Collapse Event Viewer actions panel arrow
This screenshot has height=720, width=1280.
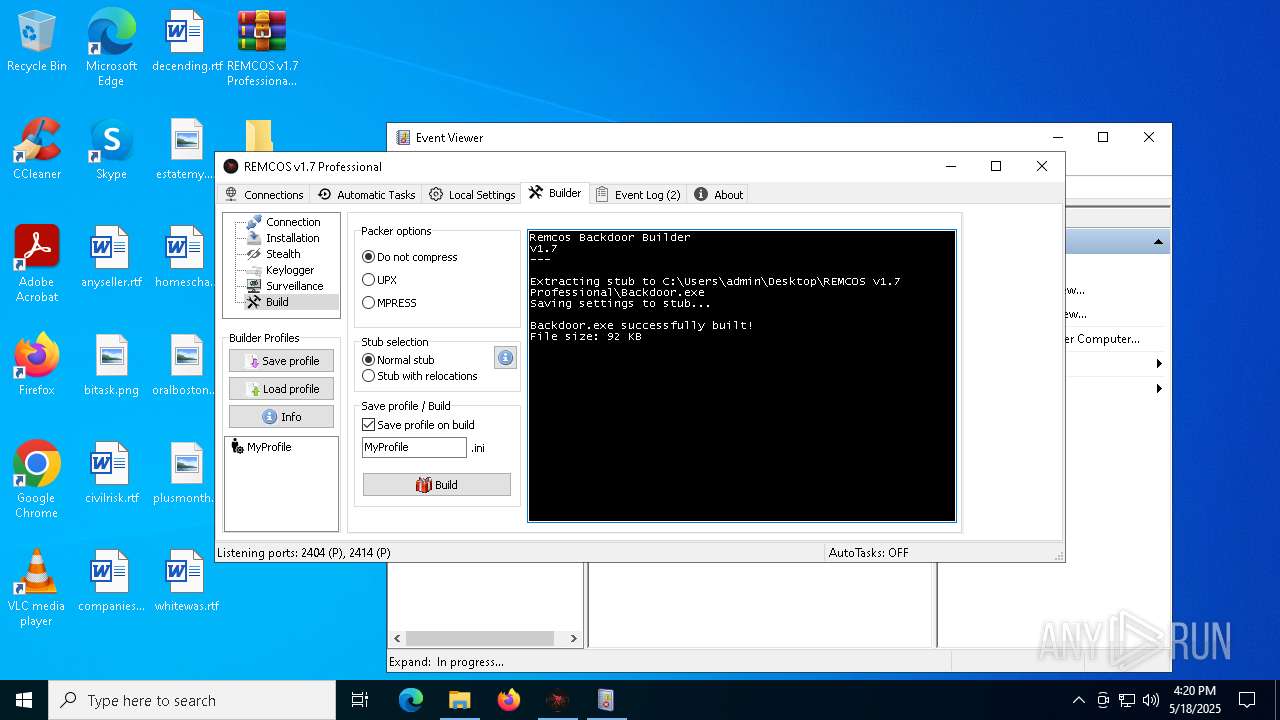coord(1158,242)
